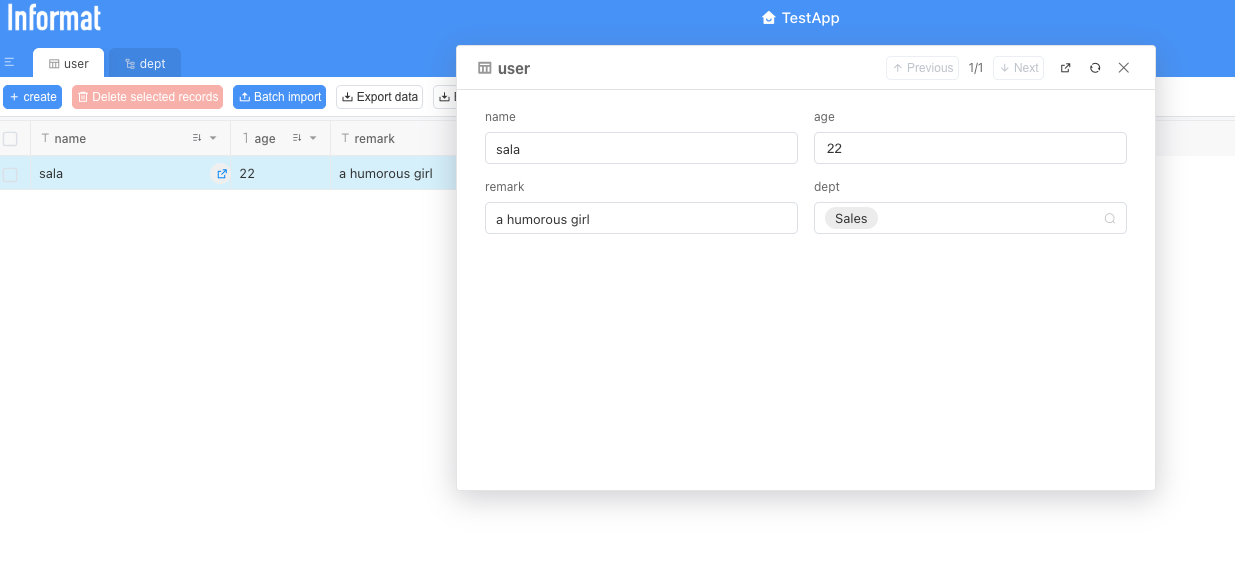Viewport: 1235px width, 562px height.
Task: Click the create button
Action: (x=33, y=97)
